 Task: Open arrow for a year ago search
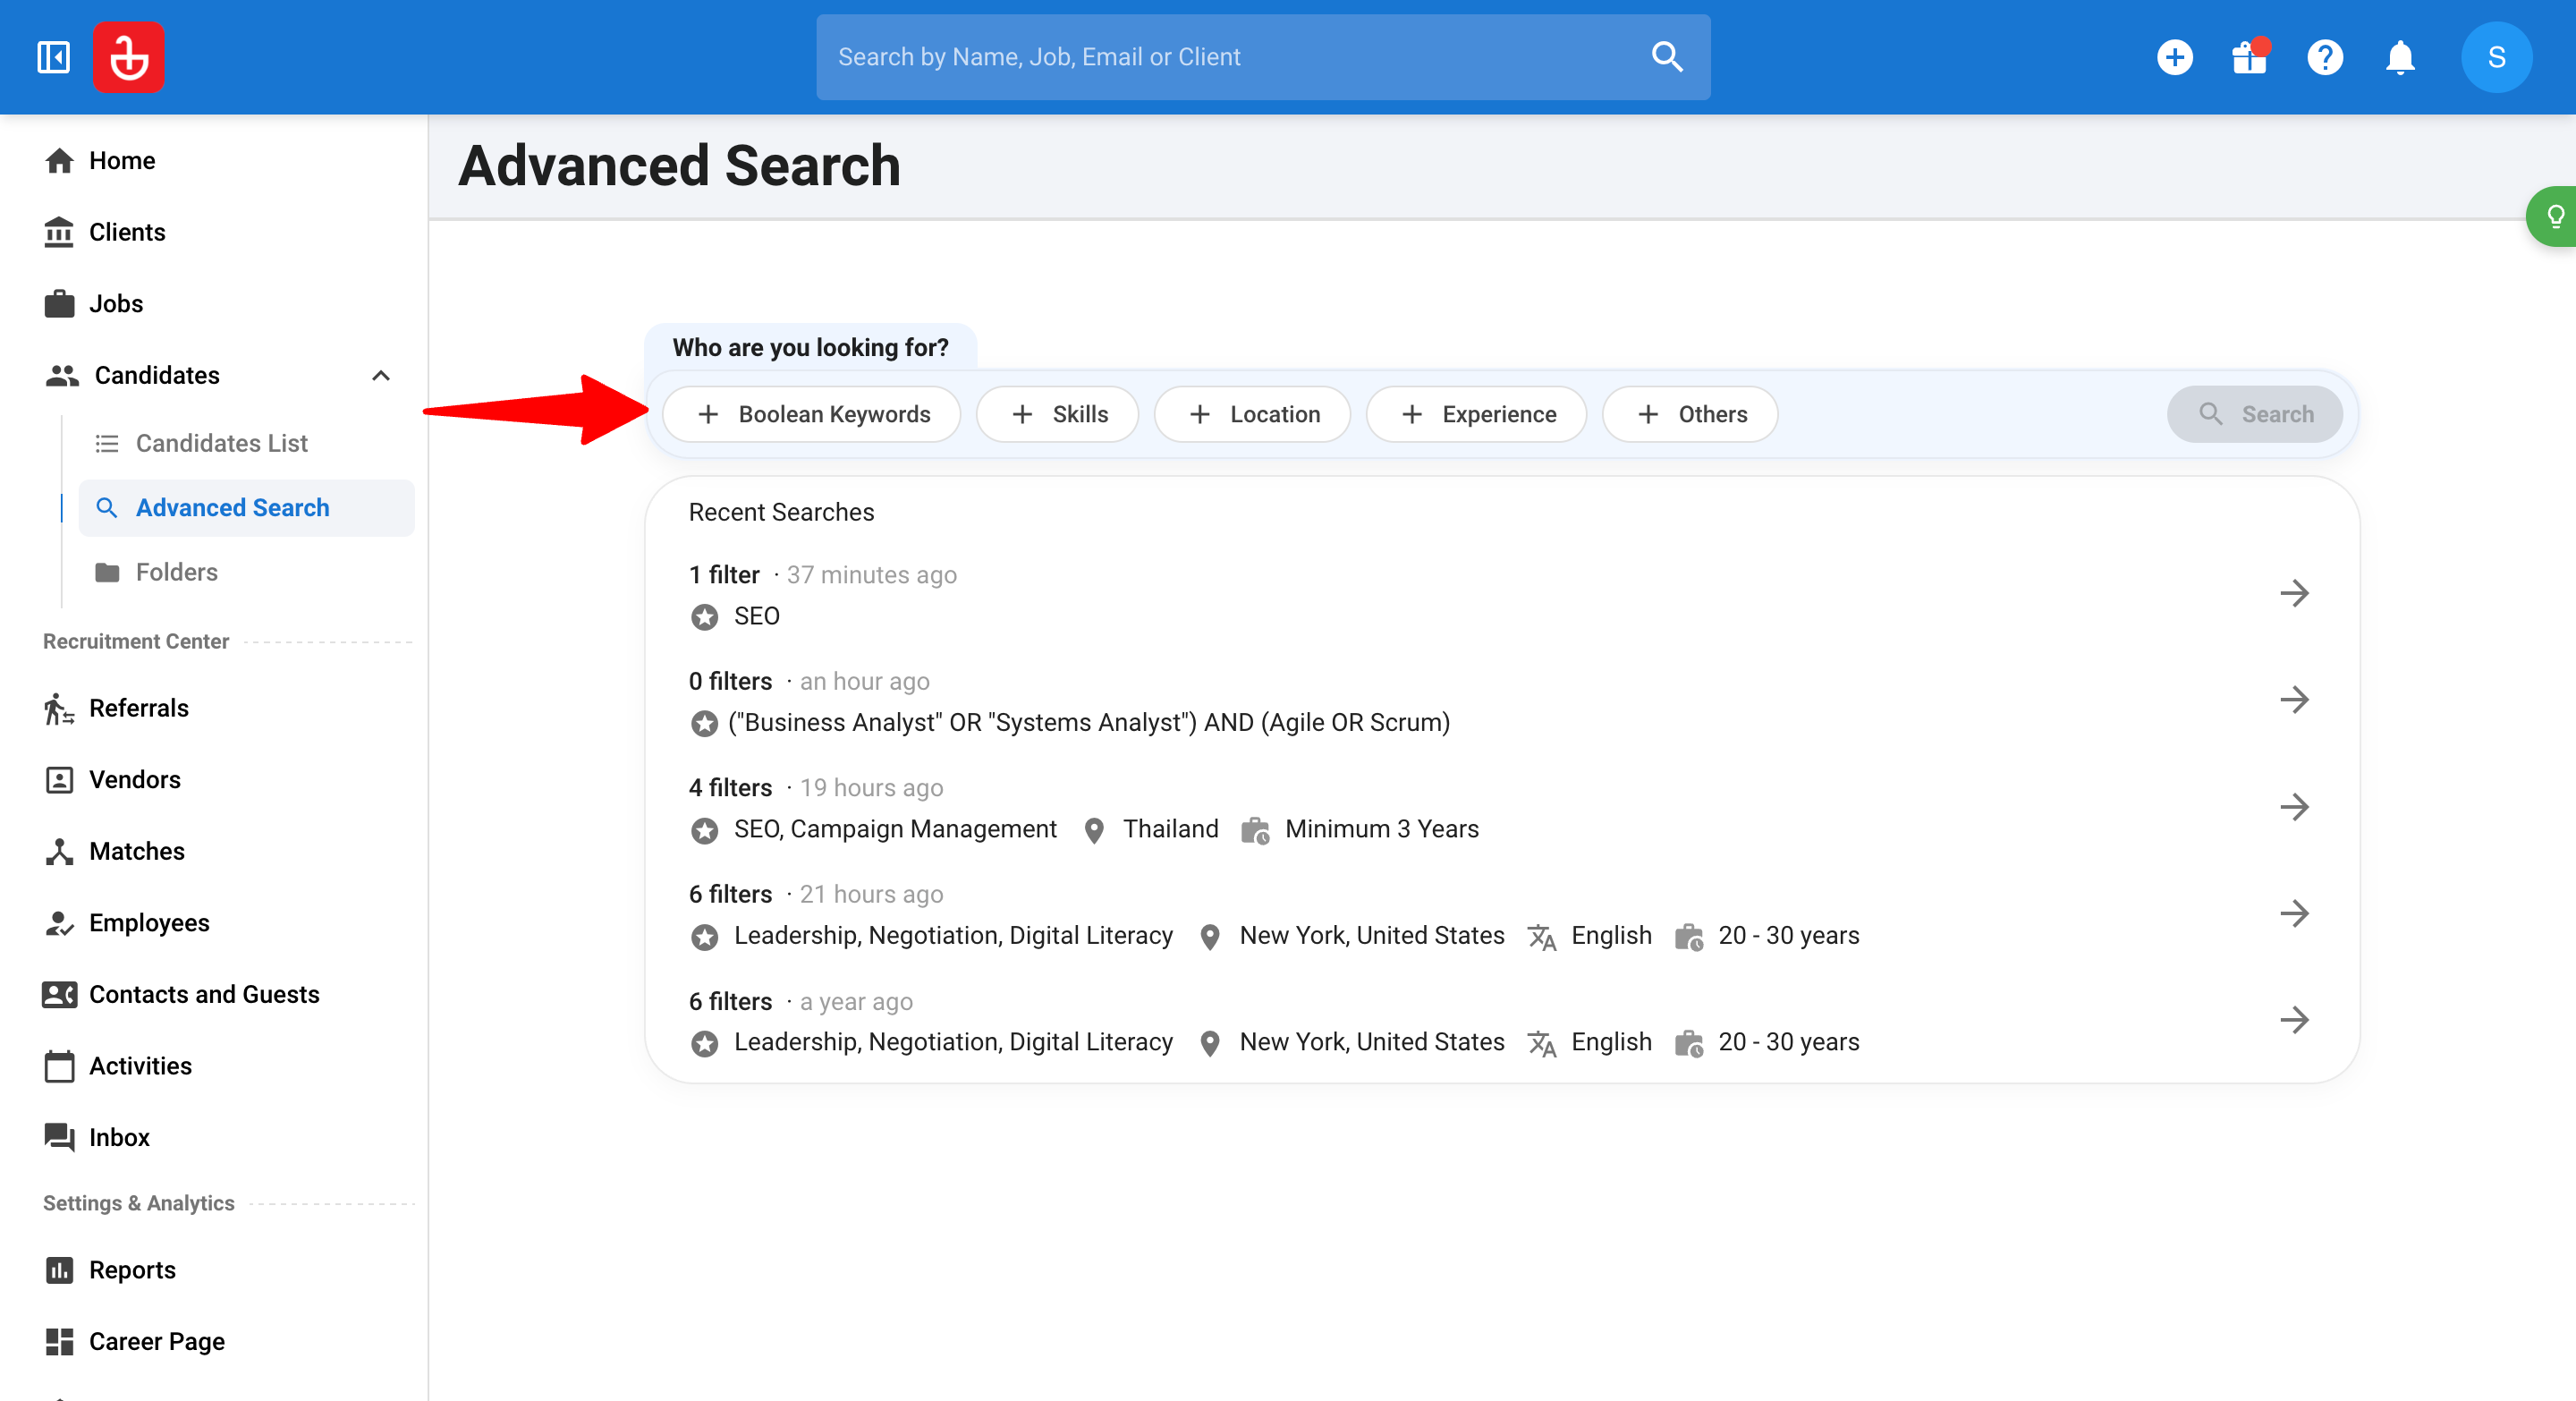click(x=2294, y=1020)
